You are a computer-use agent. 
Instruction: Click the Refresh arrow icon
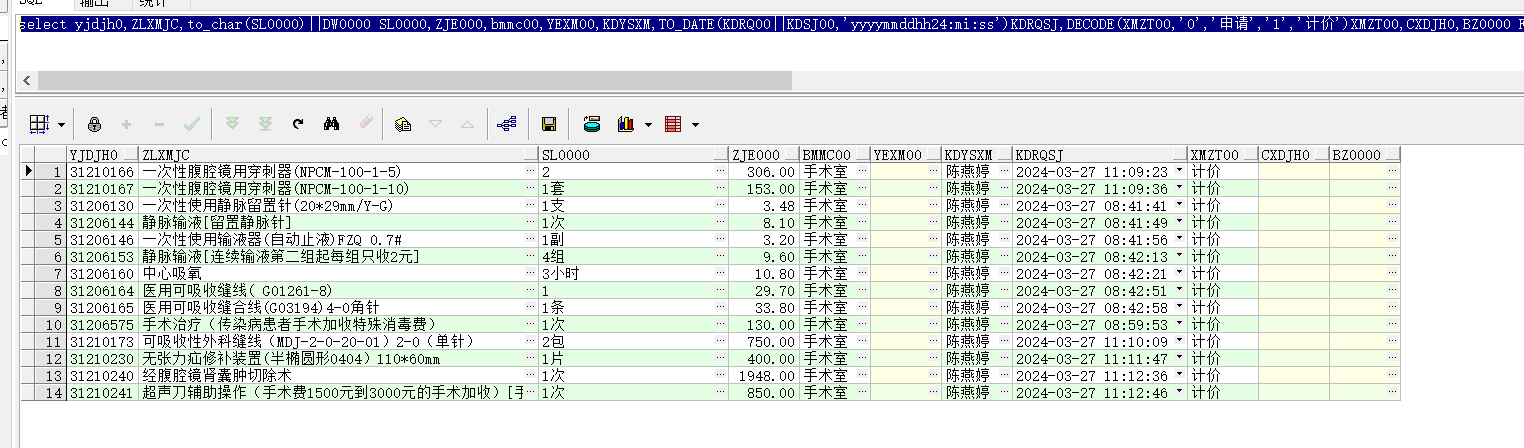point(297,125)
